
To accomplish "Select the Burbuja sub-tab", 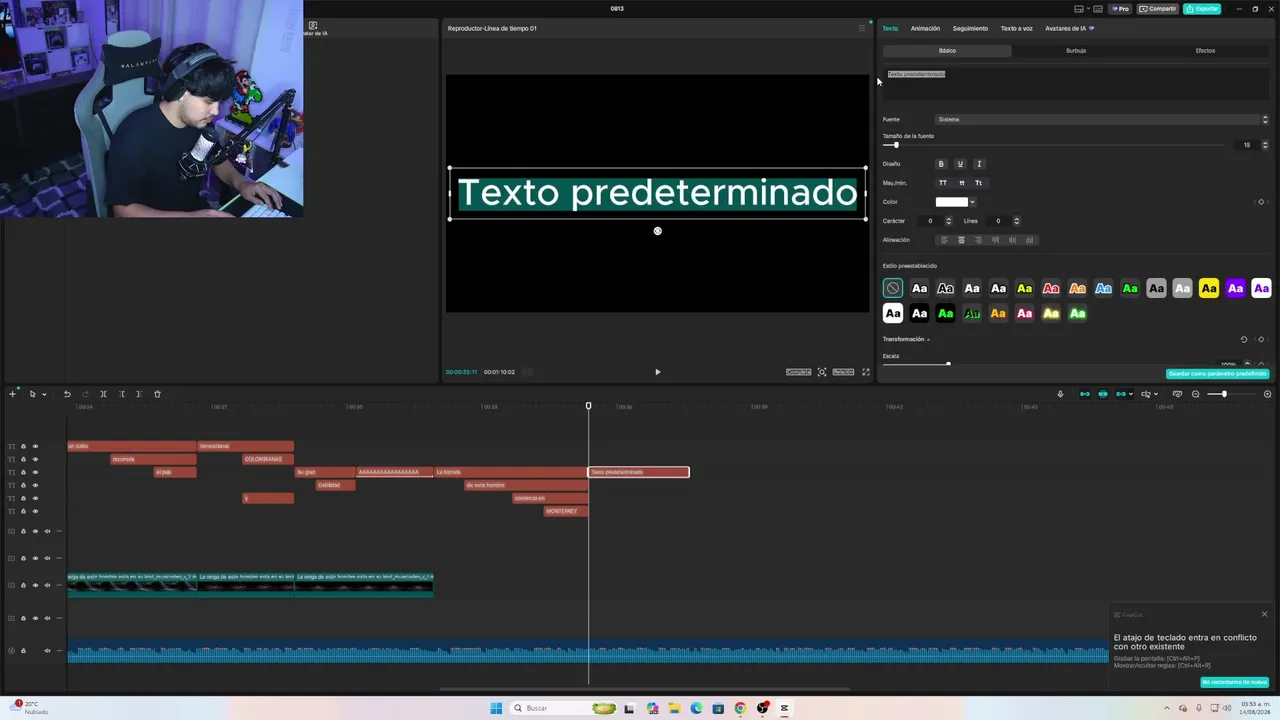I will pos(1076,50).
